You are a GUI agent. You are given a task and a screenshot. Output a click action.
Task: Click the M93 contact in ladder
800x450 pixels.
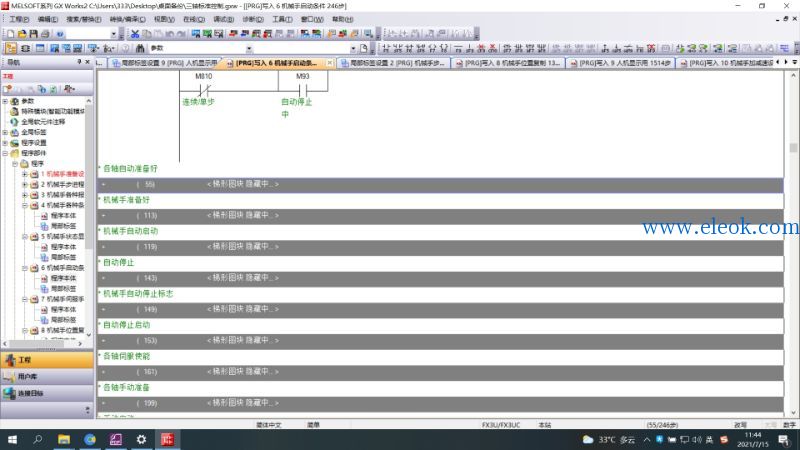point(303,90)
